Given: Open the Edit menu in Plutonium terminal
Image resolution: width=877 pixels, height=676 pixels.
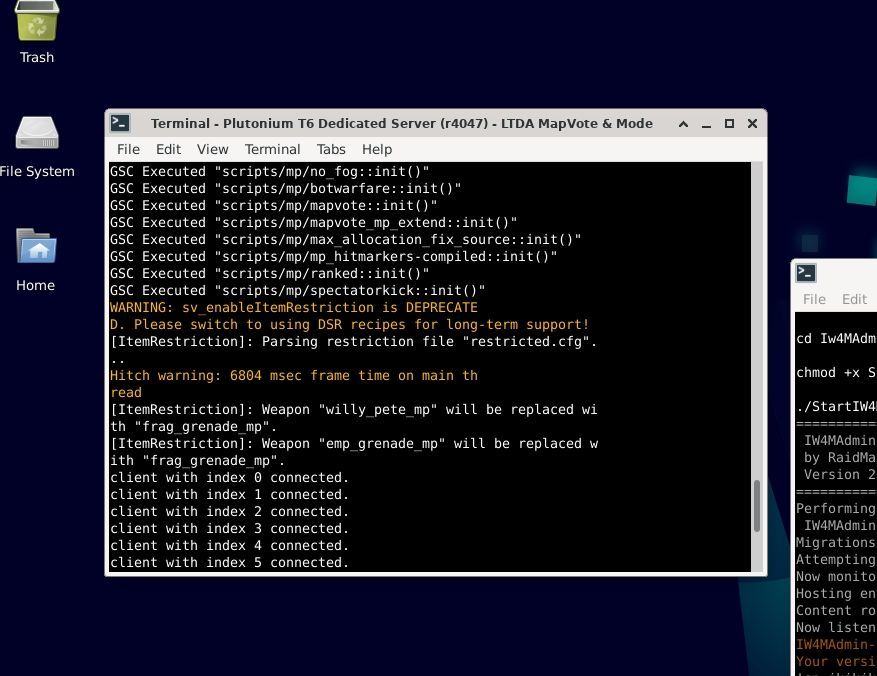Looking at the screenshot, I should pos(168,149).
